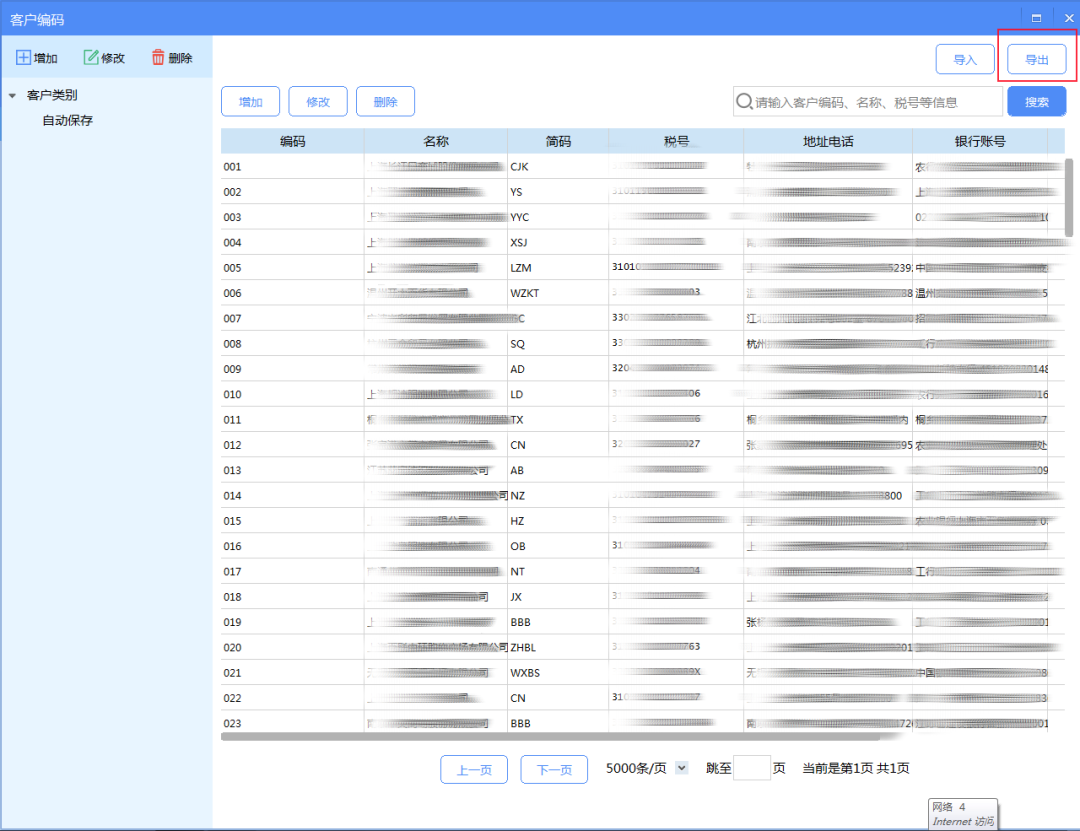The width and height of the screenshot is (1080, 831).
Task: Click the magnifier icon in search box
Action: 744,101
